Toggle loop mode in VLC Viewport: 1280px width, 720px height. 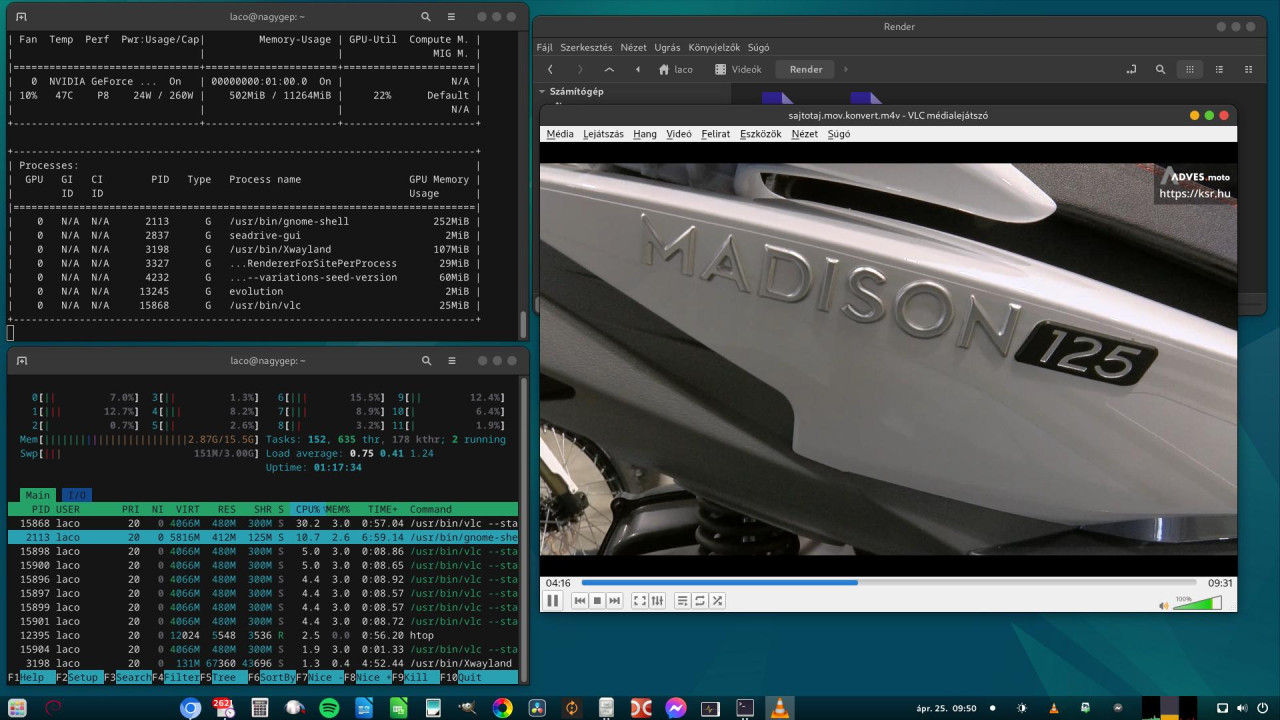pyautogui.click(x=700, y=600)
